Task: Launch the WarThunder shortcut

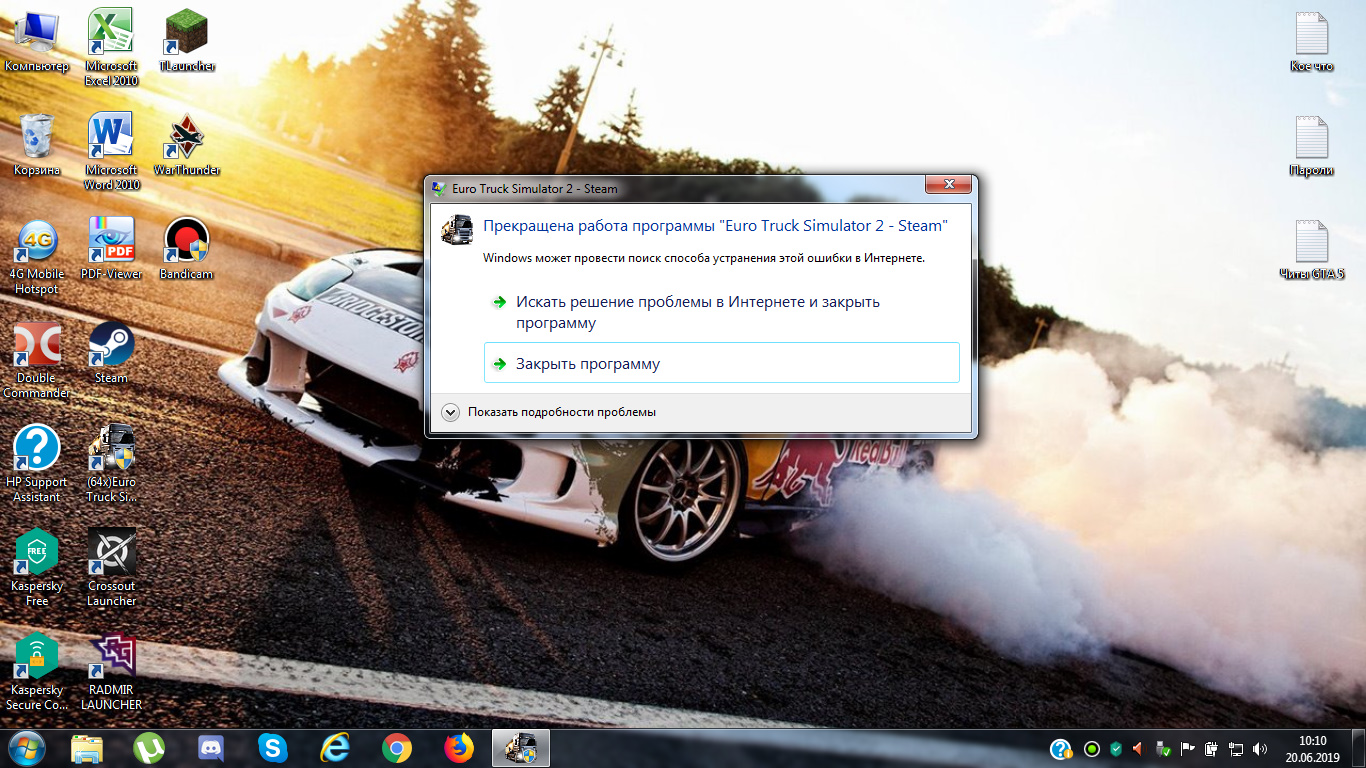Action: coord(186,145)
